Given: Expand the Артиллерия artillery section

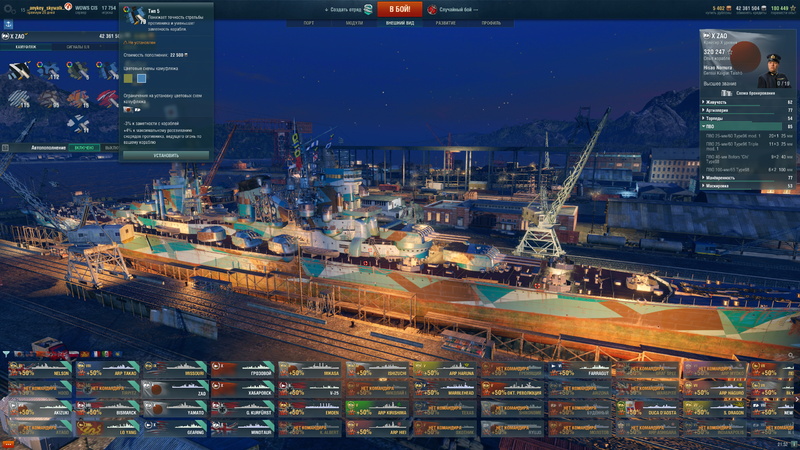Looking at the screenshot, I should tap(748, 110).
